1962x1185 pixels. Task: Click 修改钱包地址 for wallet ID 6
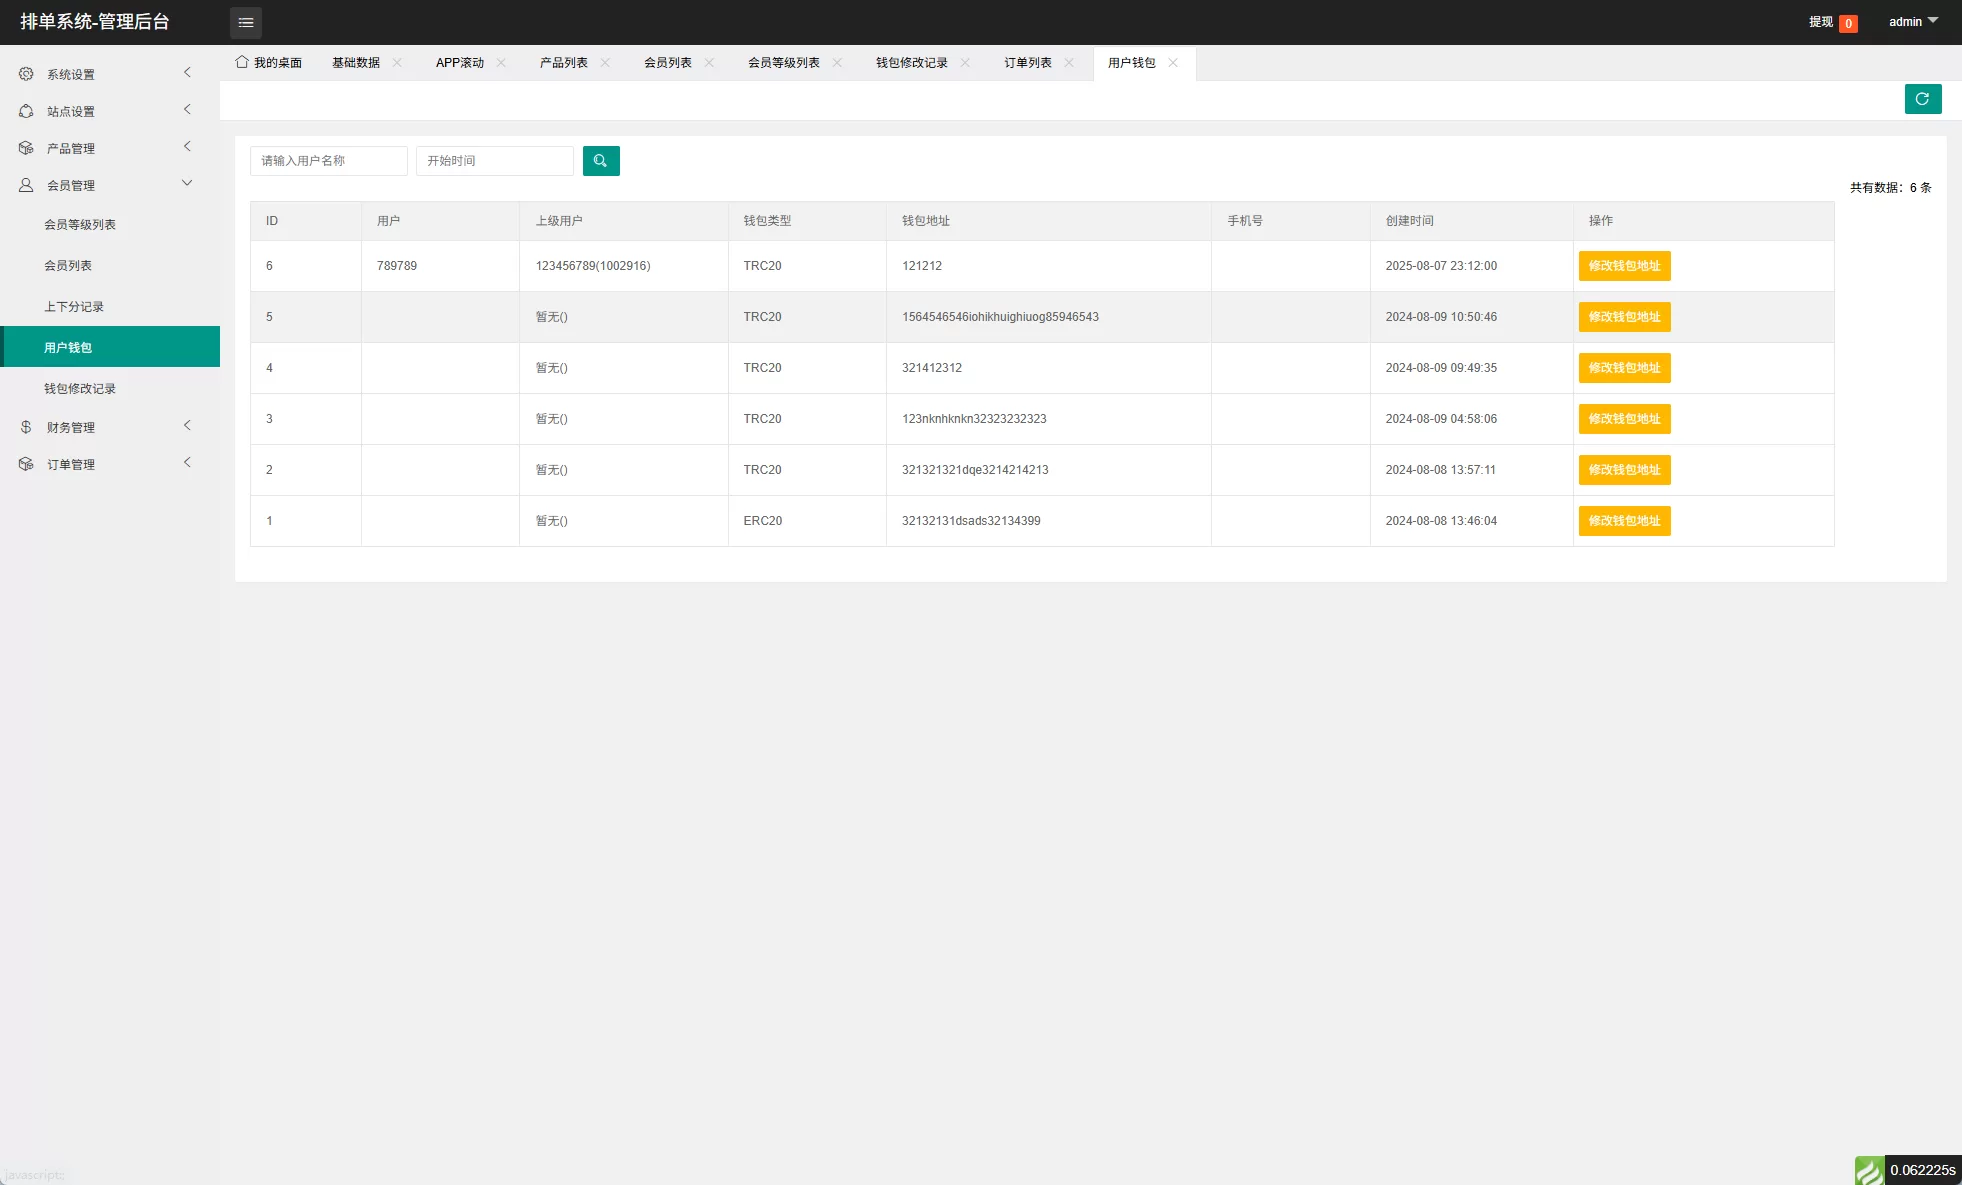coord(1624,266)
